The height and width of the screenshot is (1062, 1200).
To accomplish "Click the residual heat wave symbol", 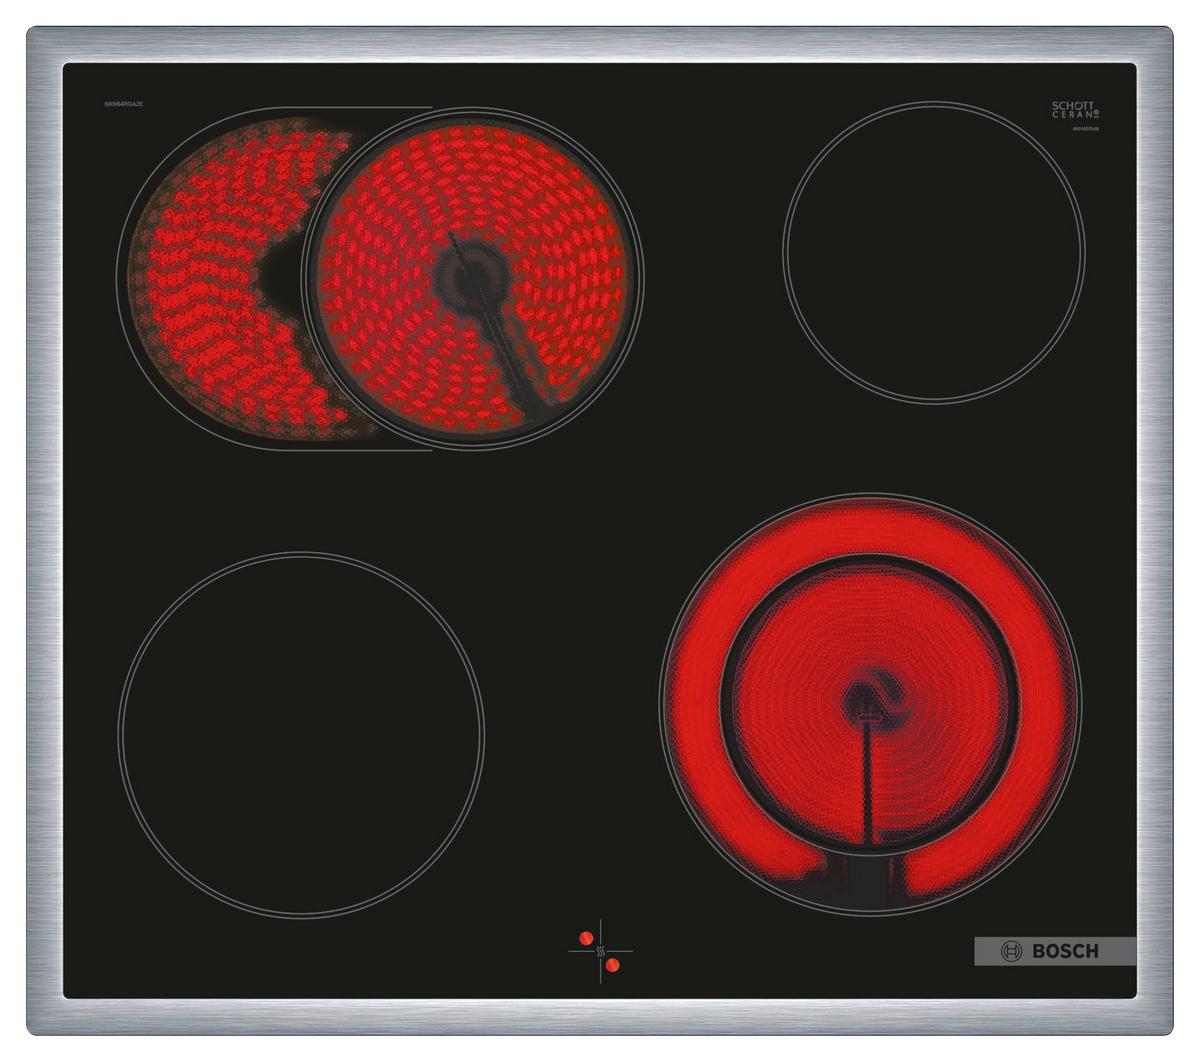I will coord(600,950).
